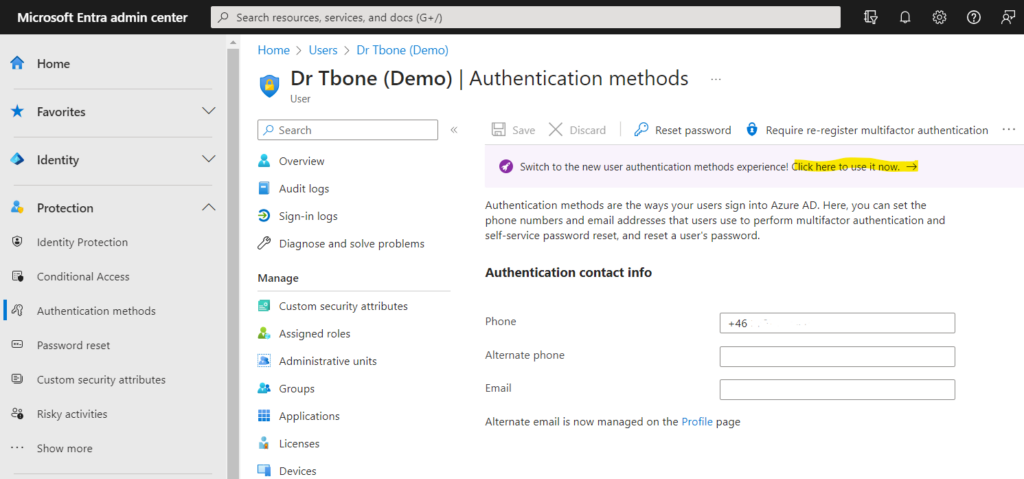1024x479 pixels.
Task: Click the global search resources box
Action: tap(526, 18)
